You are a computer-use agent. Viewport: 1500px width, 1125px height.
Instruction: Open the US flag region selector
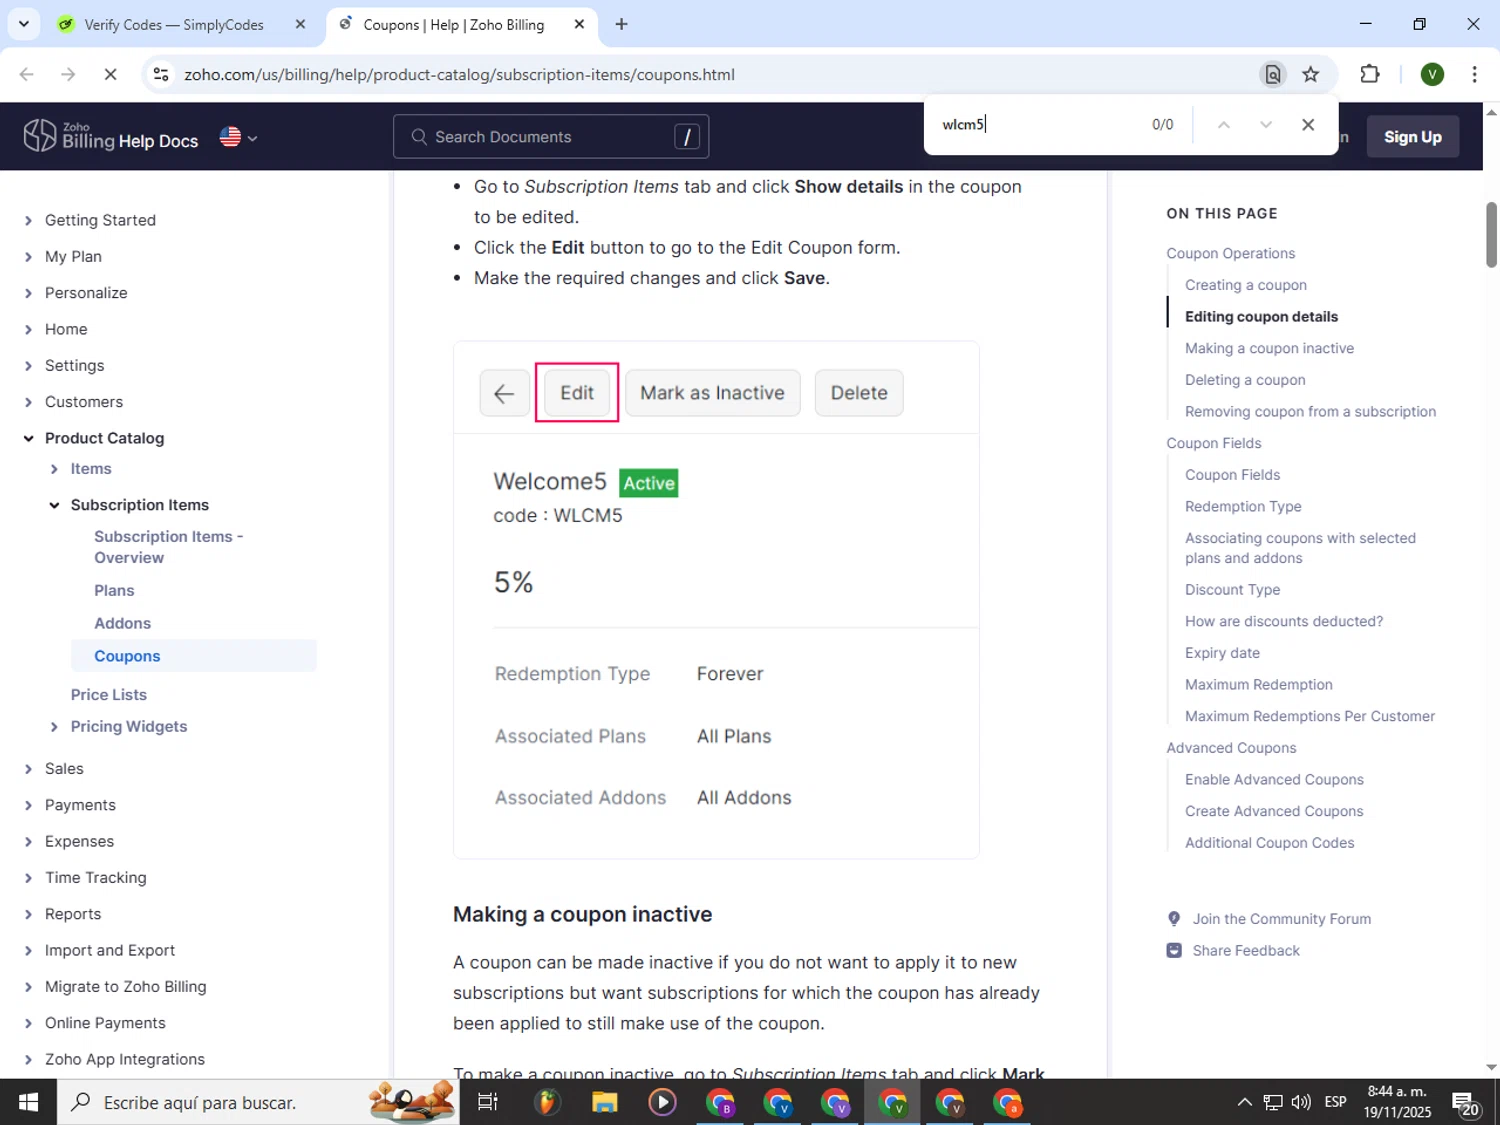tap(238, 137)
